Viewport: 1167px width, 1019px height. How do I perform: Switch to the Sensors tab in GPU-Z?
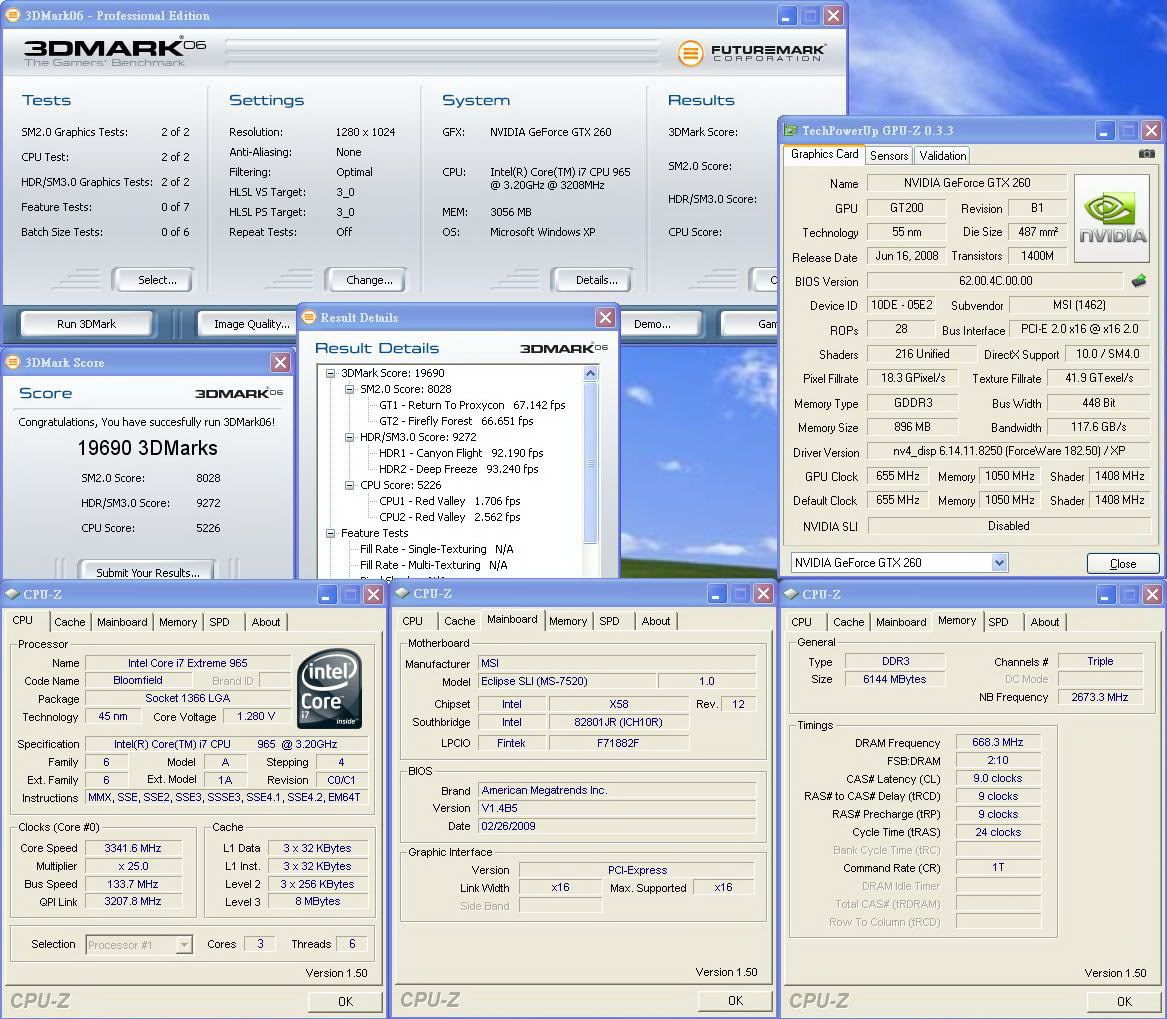click(889, 156)
